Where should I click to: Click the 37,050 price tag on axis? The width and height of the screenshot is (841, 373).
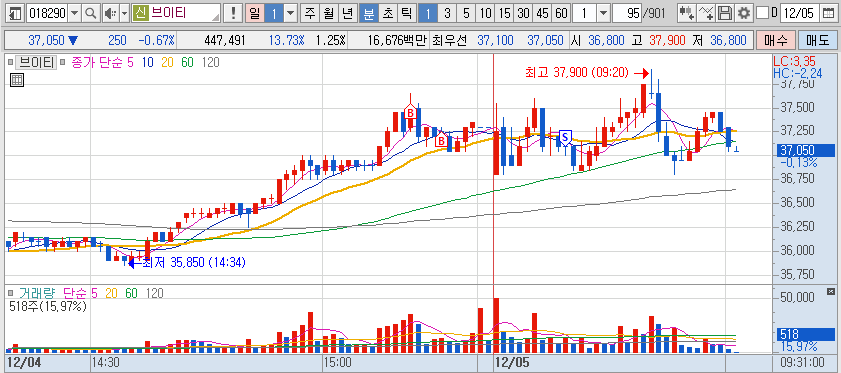pos(805,150)
